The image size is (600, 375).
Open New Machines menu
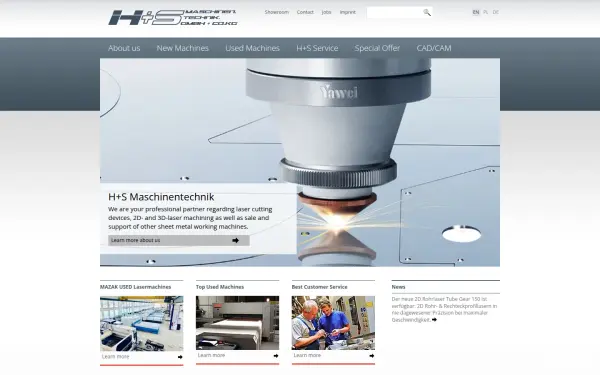[183, 48]
